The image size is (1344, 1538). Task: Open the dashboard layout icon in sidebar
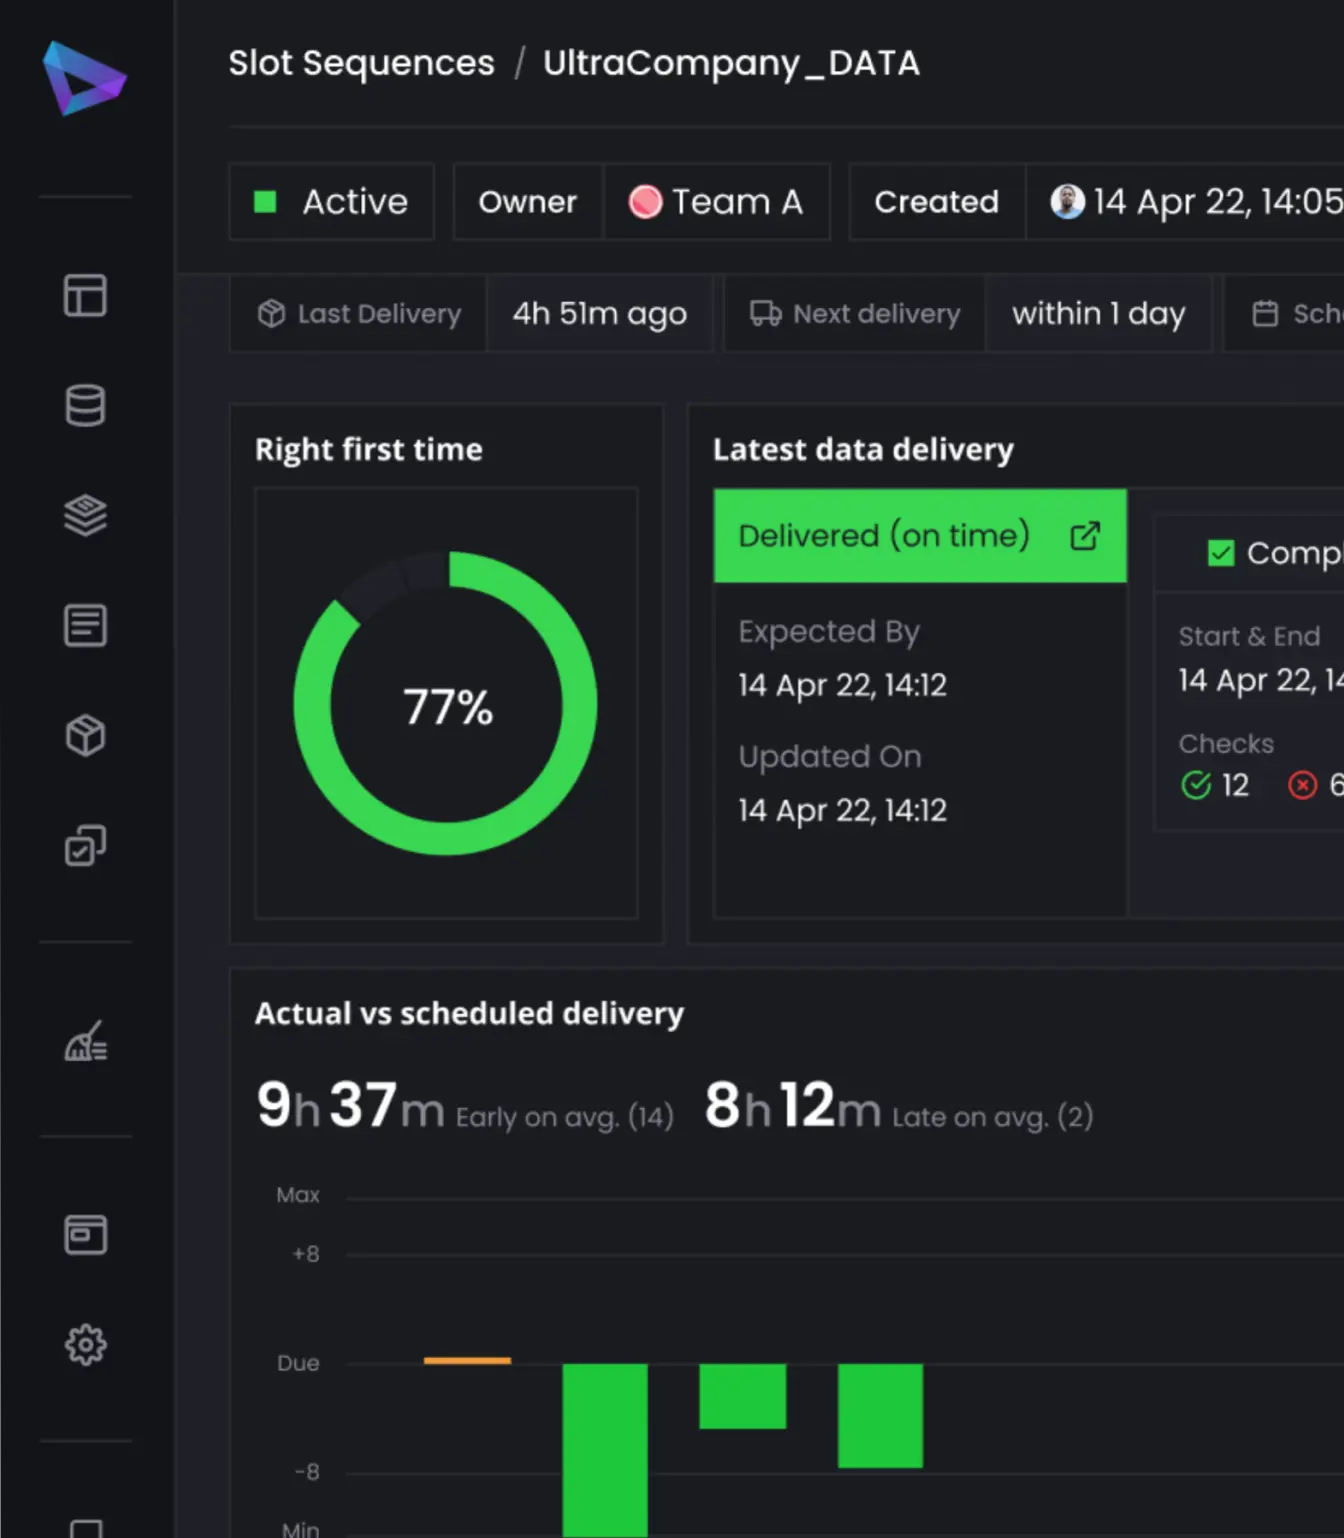(85, 296)
